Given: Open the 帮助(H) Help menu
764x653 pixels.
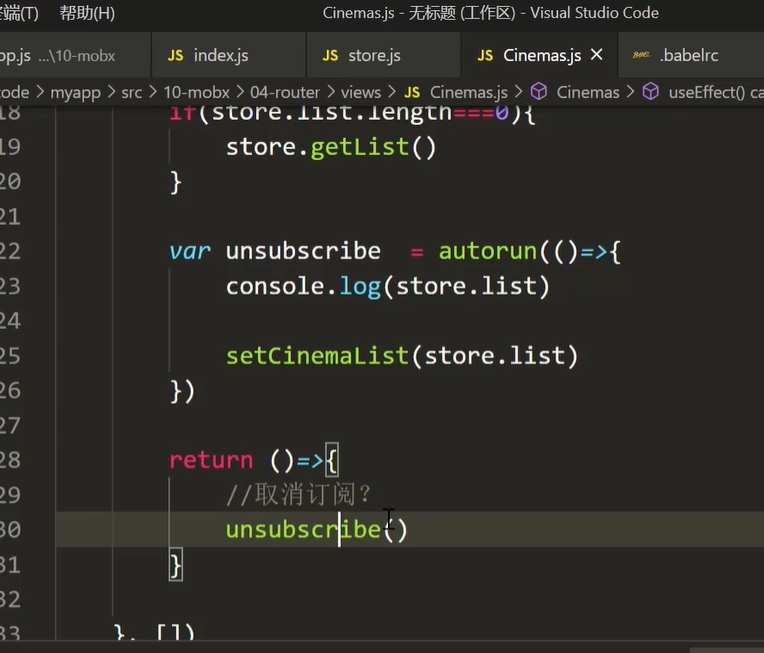Looking at the screenshot, I should [x=87, y=13].
